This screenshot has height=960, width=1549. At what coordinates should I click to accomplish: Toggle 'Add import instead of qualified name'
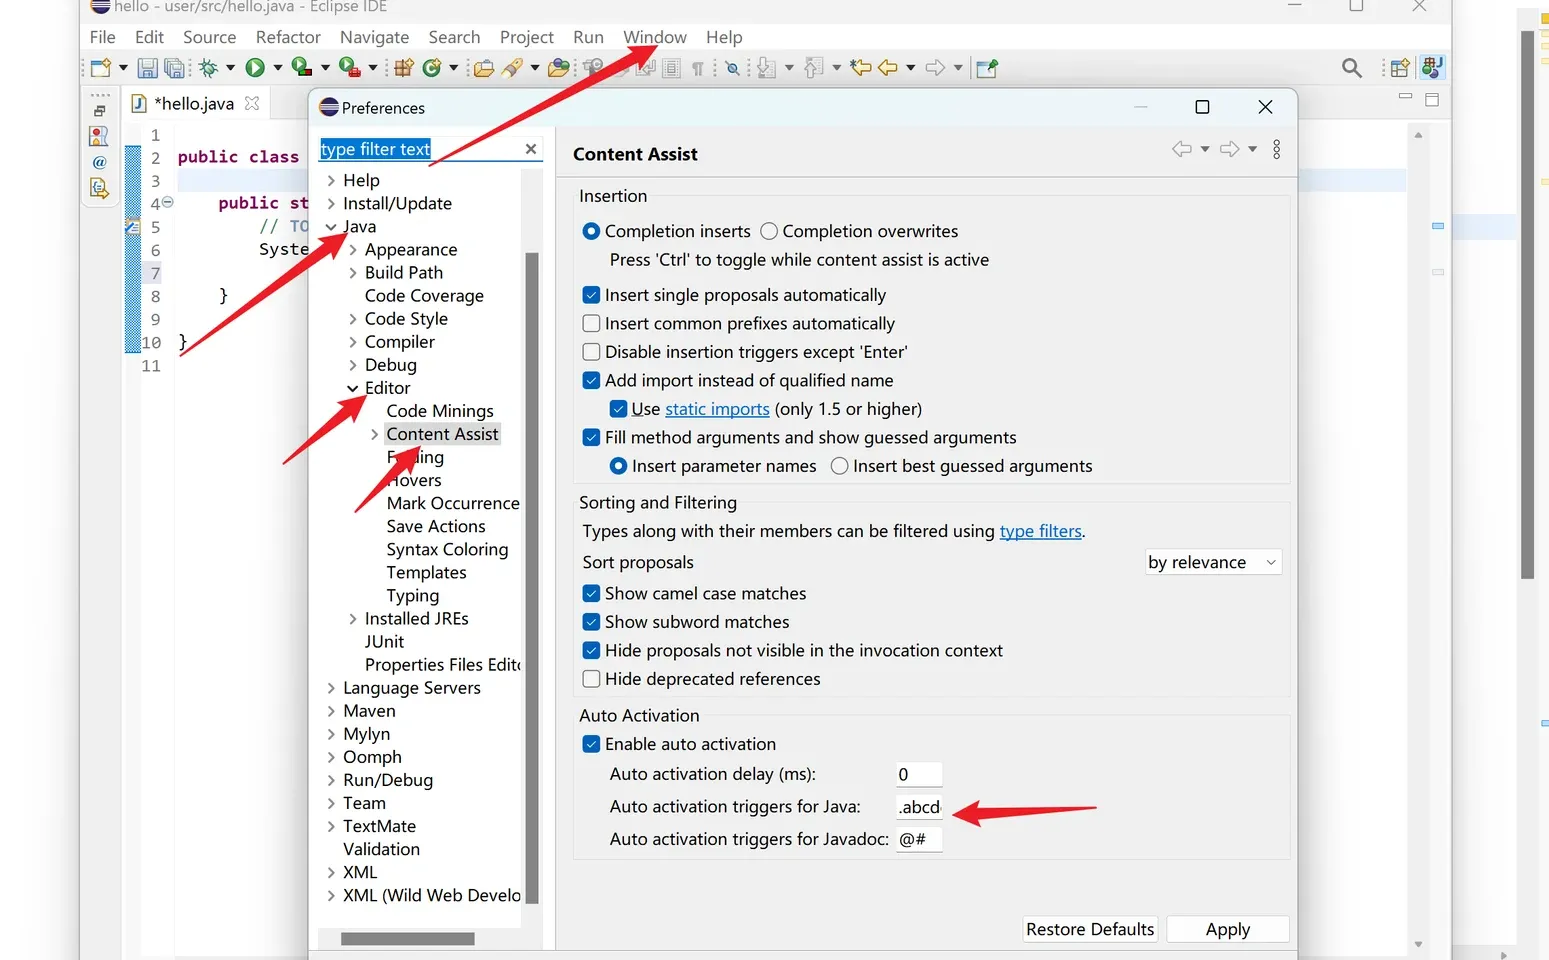click(591, 380)
